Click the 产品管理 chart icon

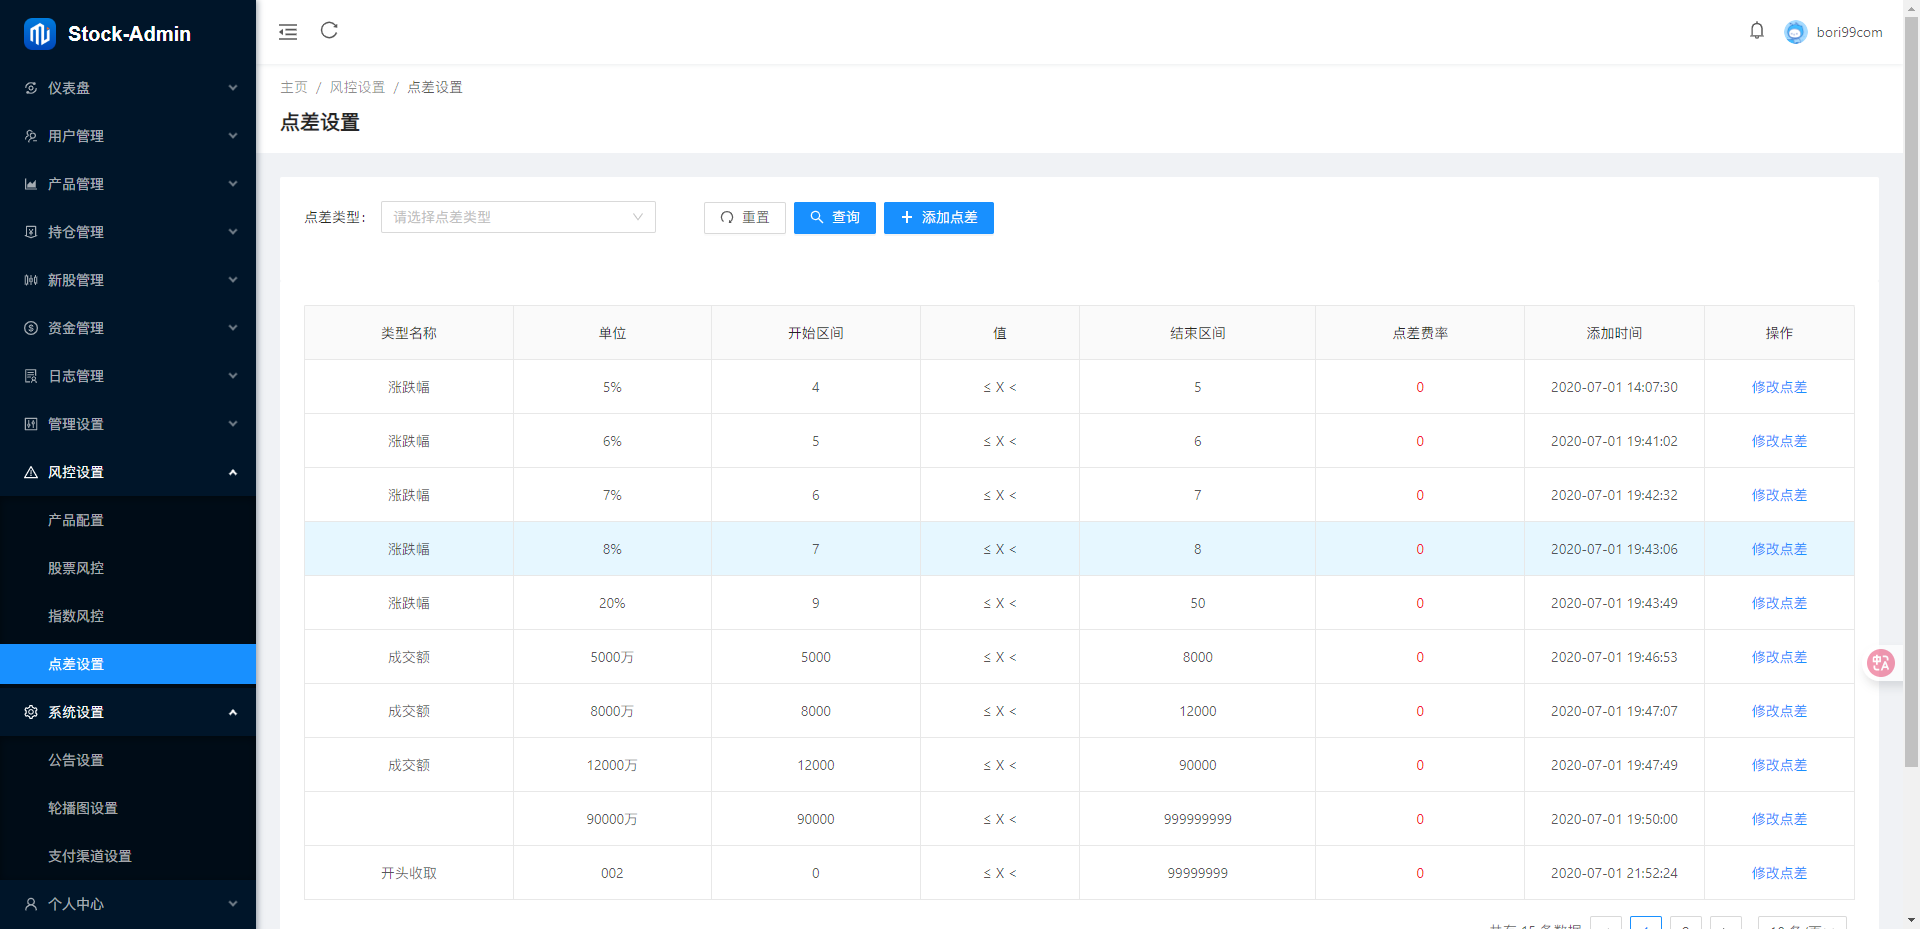point(31,184)
